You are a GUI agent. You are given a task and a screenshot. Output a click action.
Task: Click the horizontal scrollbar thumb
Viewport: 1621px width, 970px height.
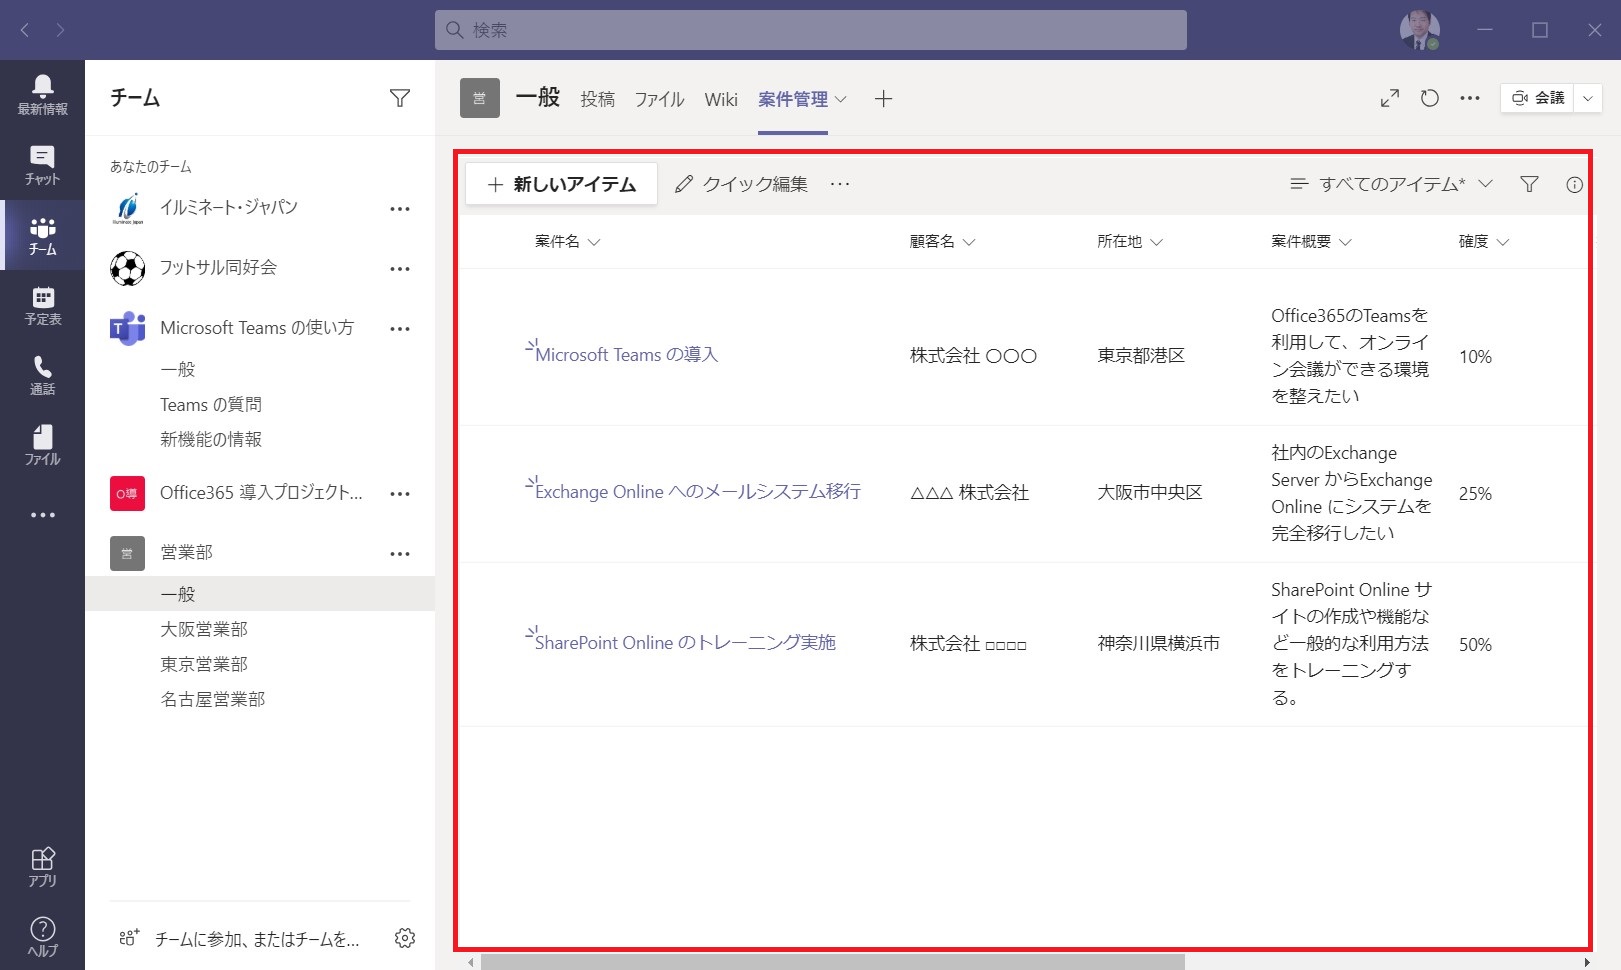click(832, 962)
